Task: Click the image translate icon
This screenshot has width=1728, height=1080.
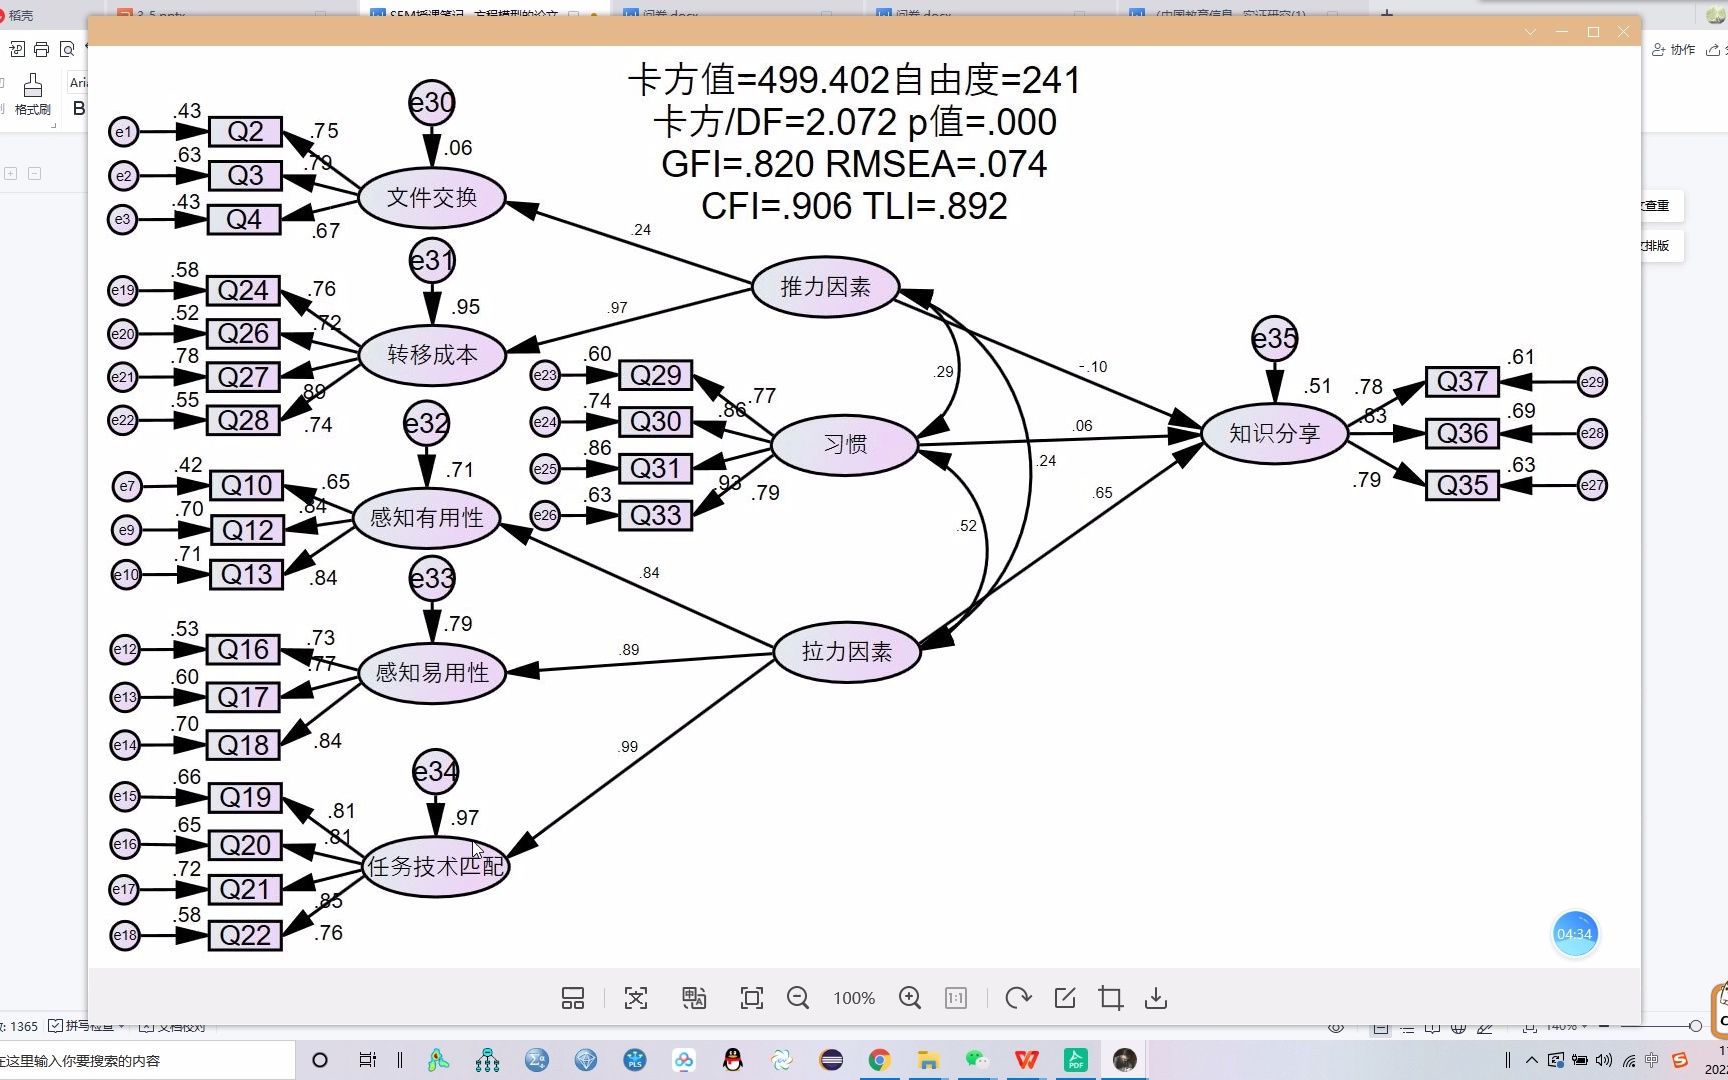Action: click(694, 998)
